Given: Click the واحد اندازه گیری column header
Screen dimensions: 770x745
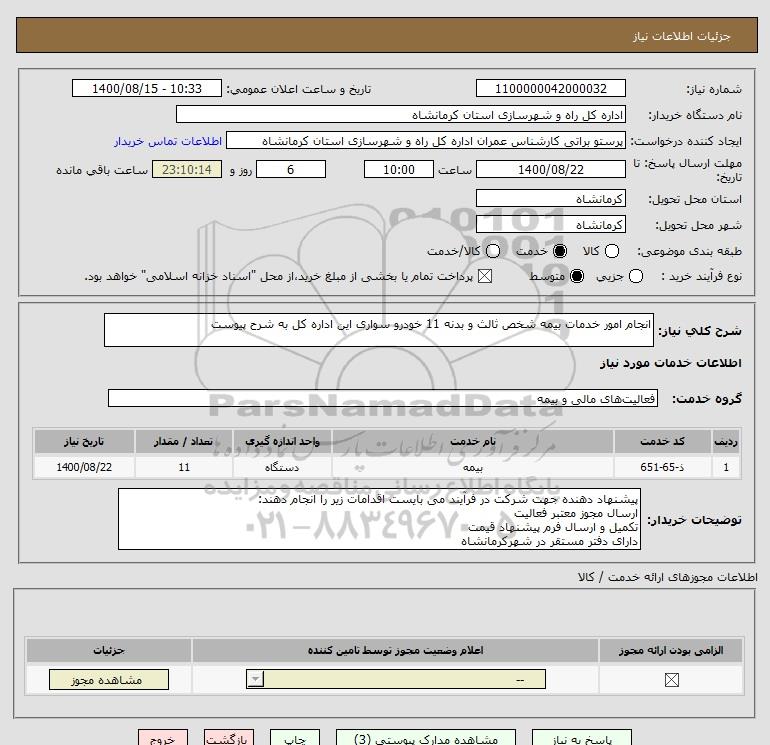Looking at the screenshot, I should point(282,441).
